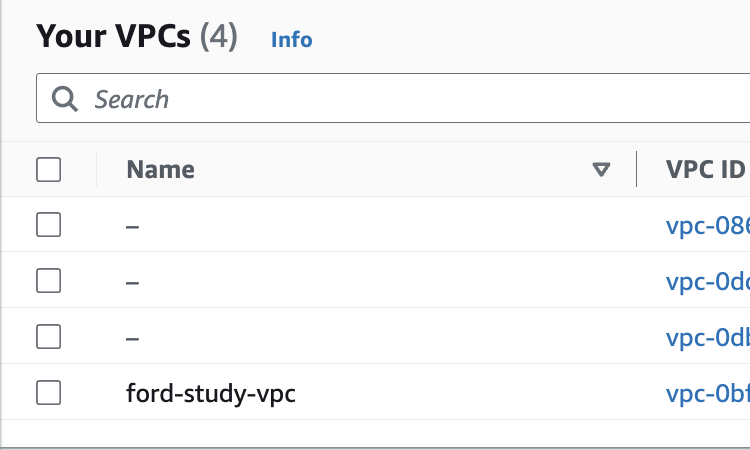Click the ford-study-vpc name cell

(x=211, y=394)
